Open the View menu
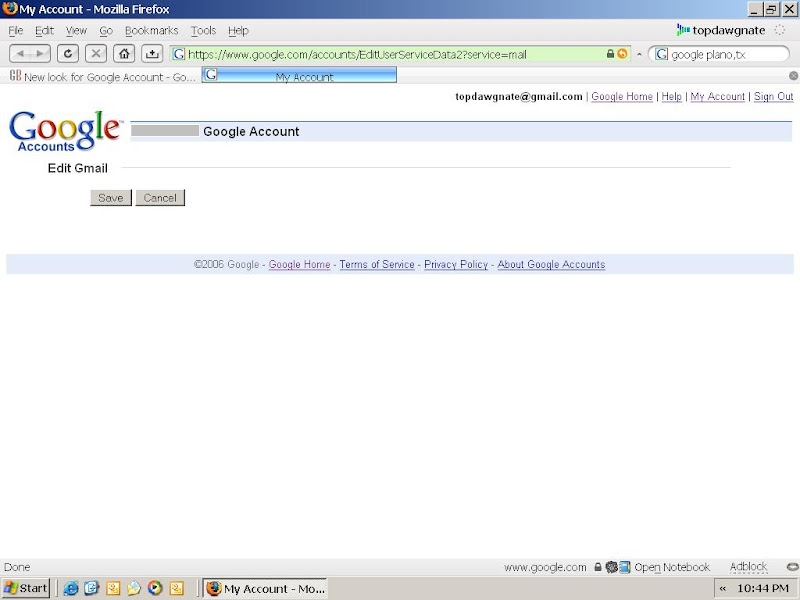 (77, 31)
